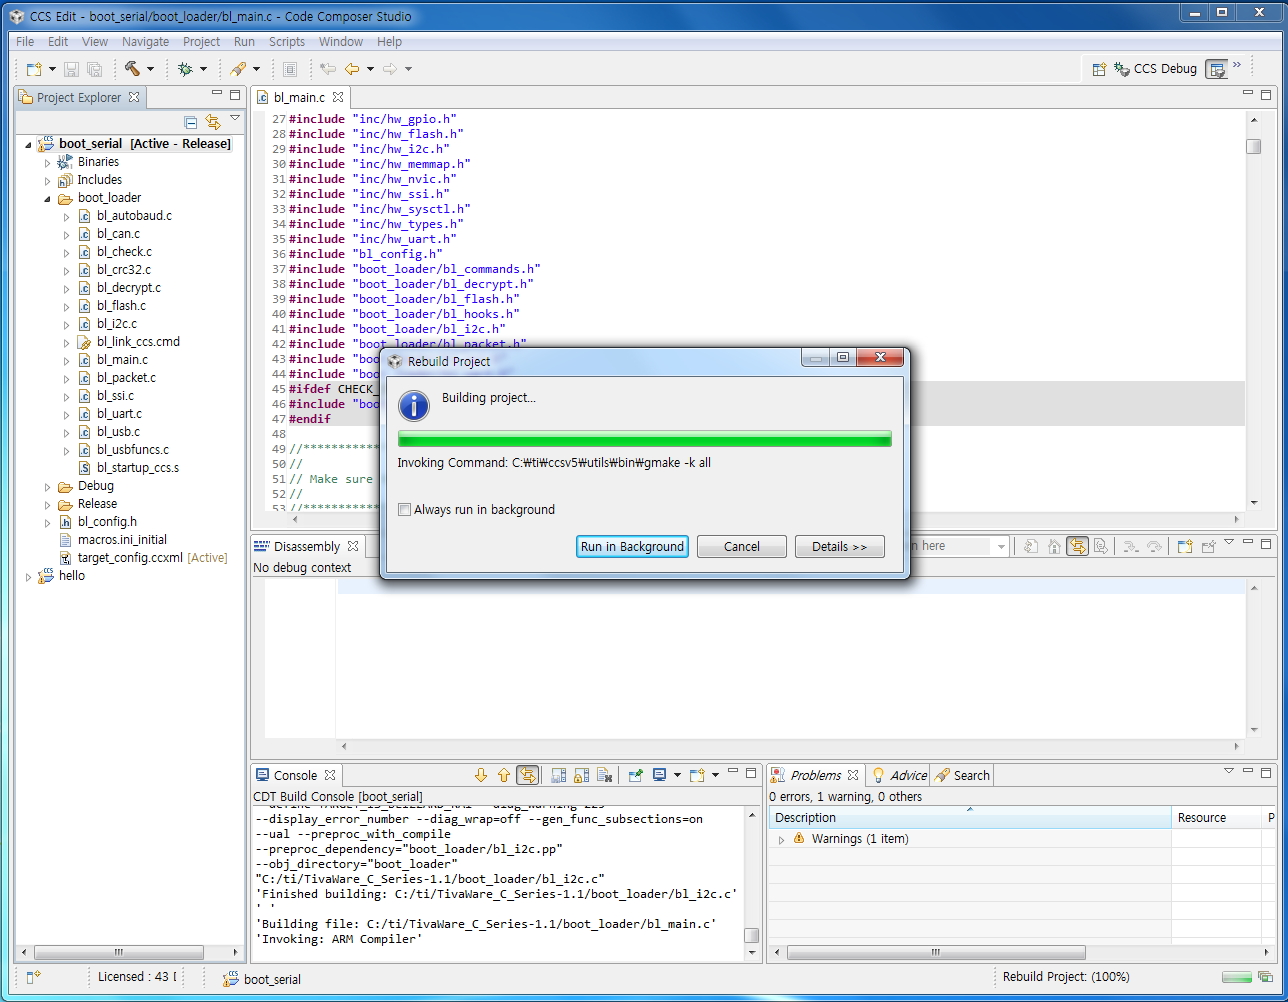Screen dimensions: 1288x1002
Task: Click the Search flashlight toolbar icon
Action: coord(238,69)
